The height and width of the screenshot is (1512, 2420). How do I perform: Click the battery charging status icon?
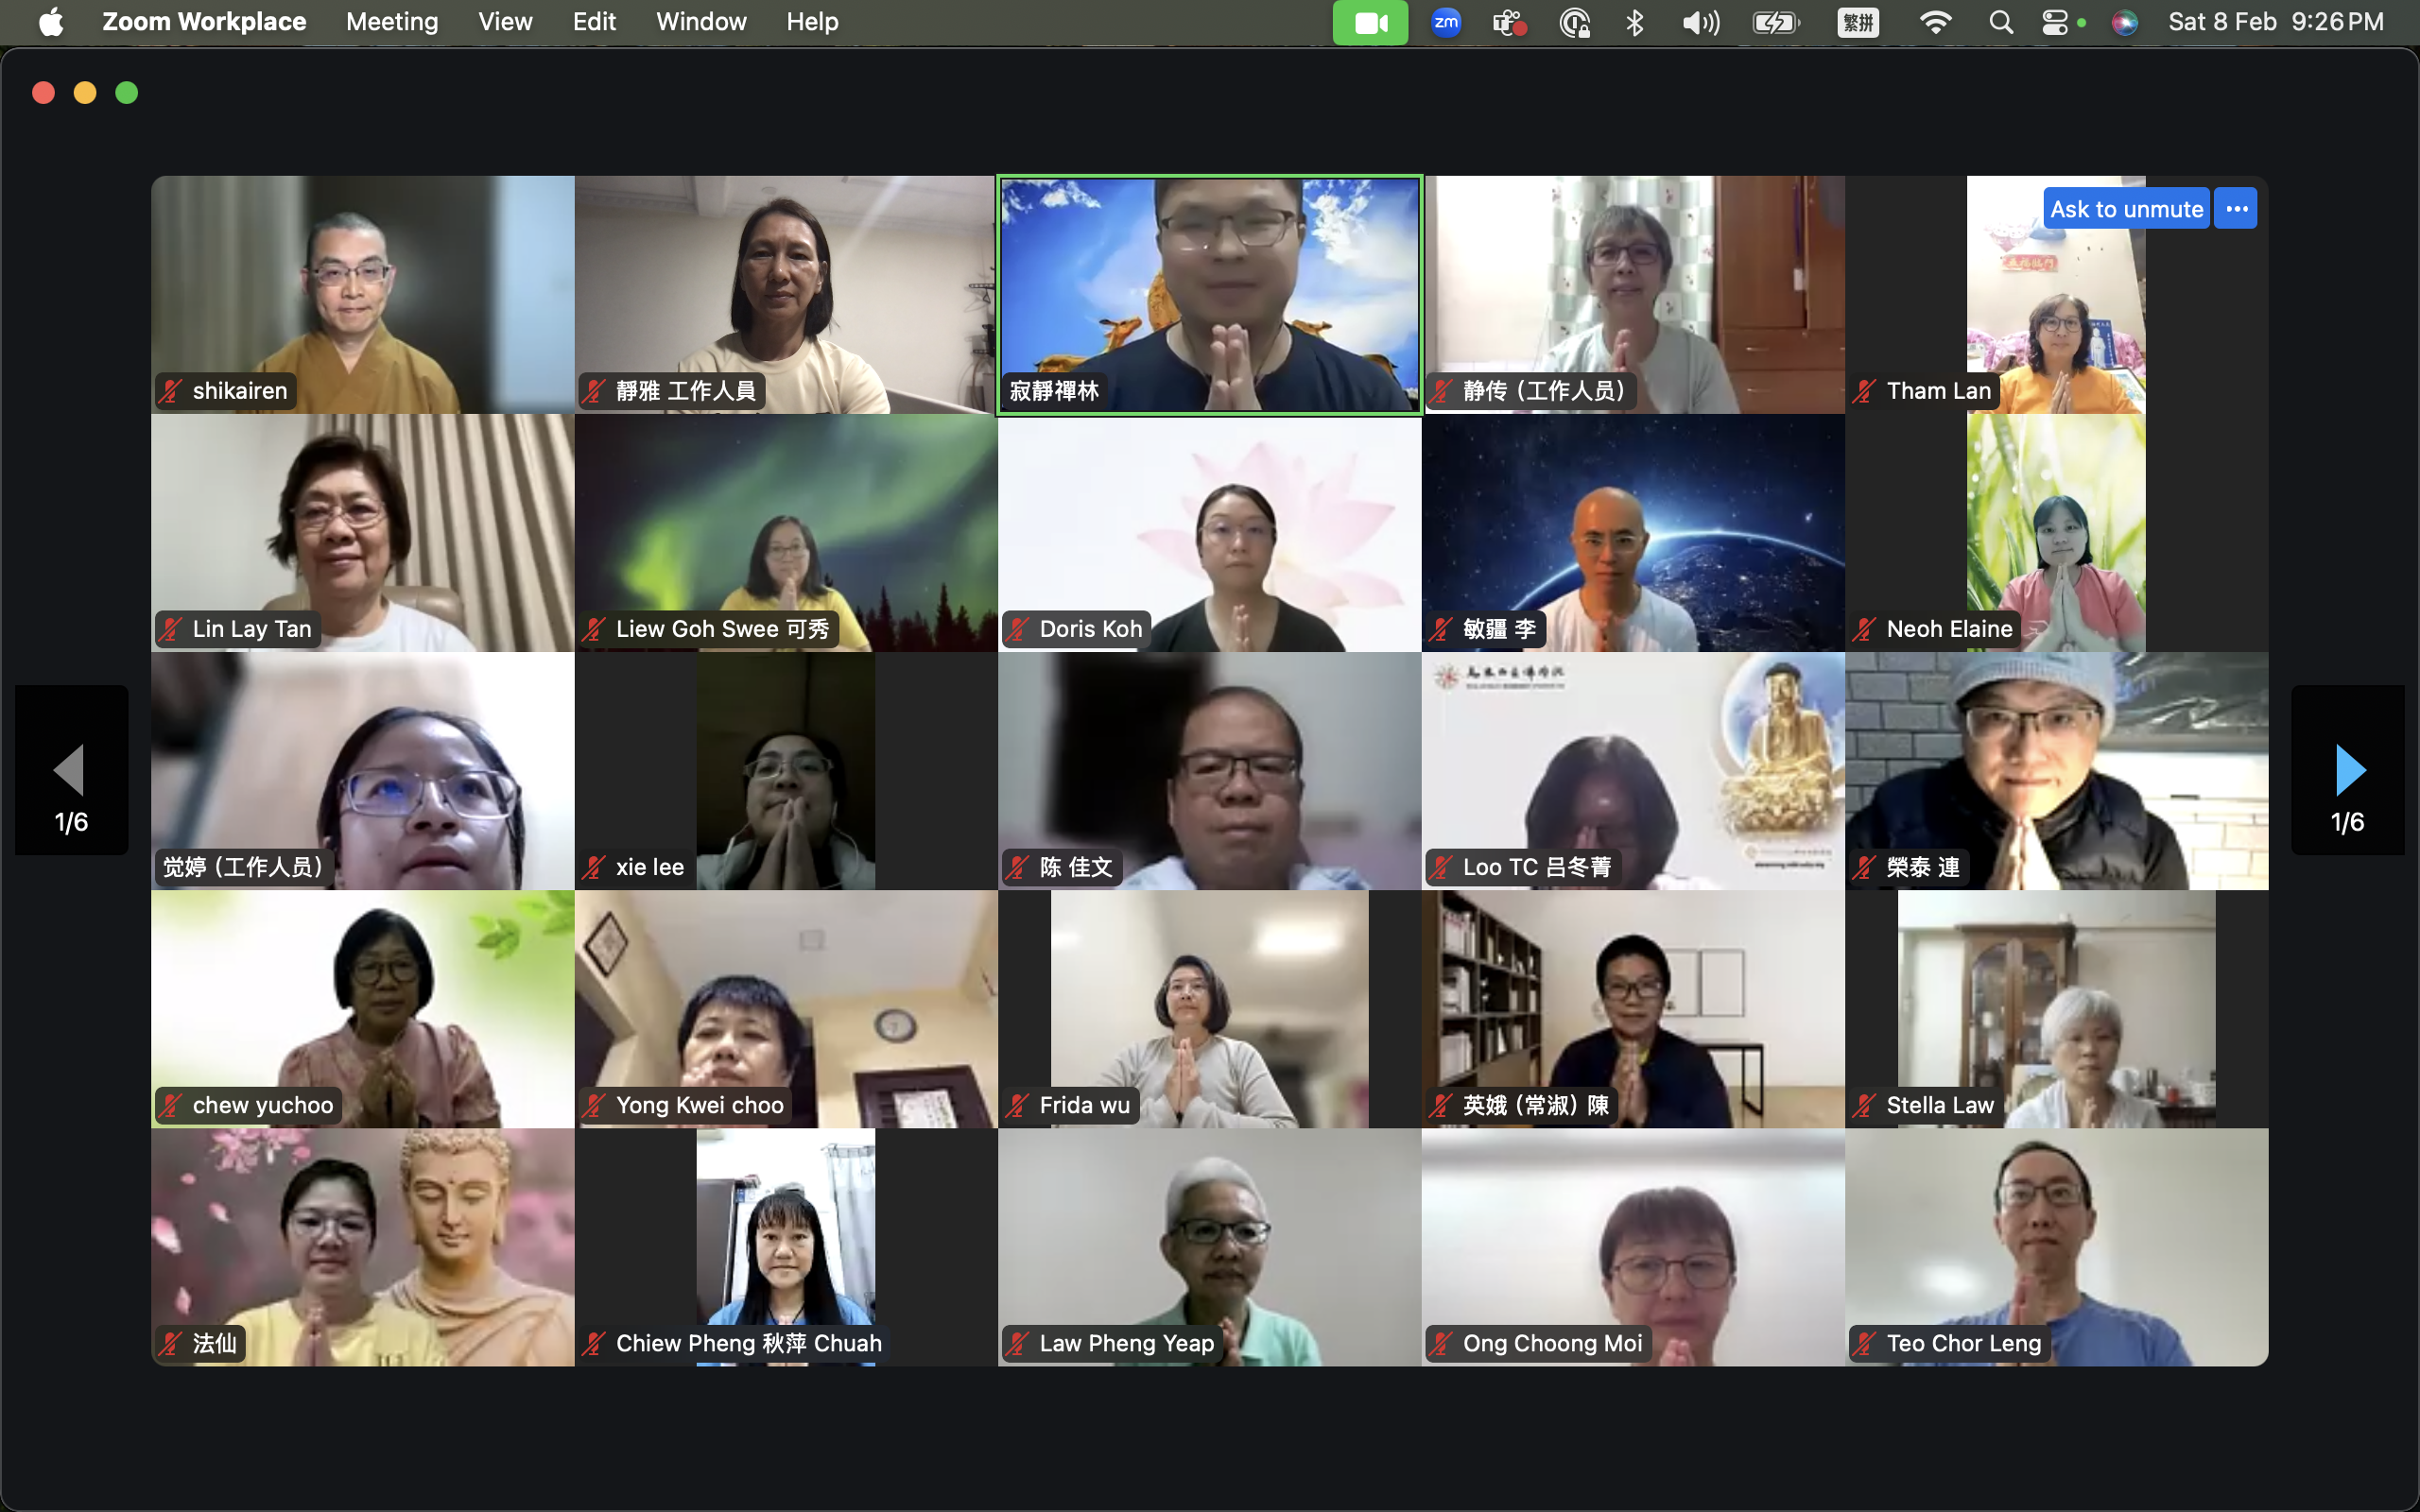1776,22
